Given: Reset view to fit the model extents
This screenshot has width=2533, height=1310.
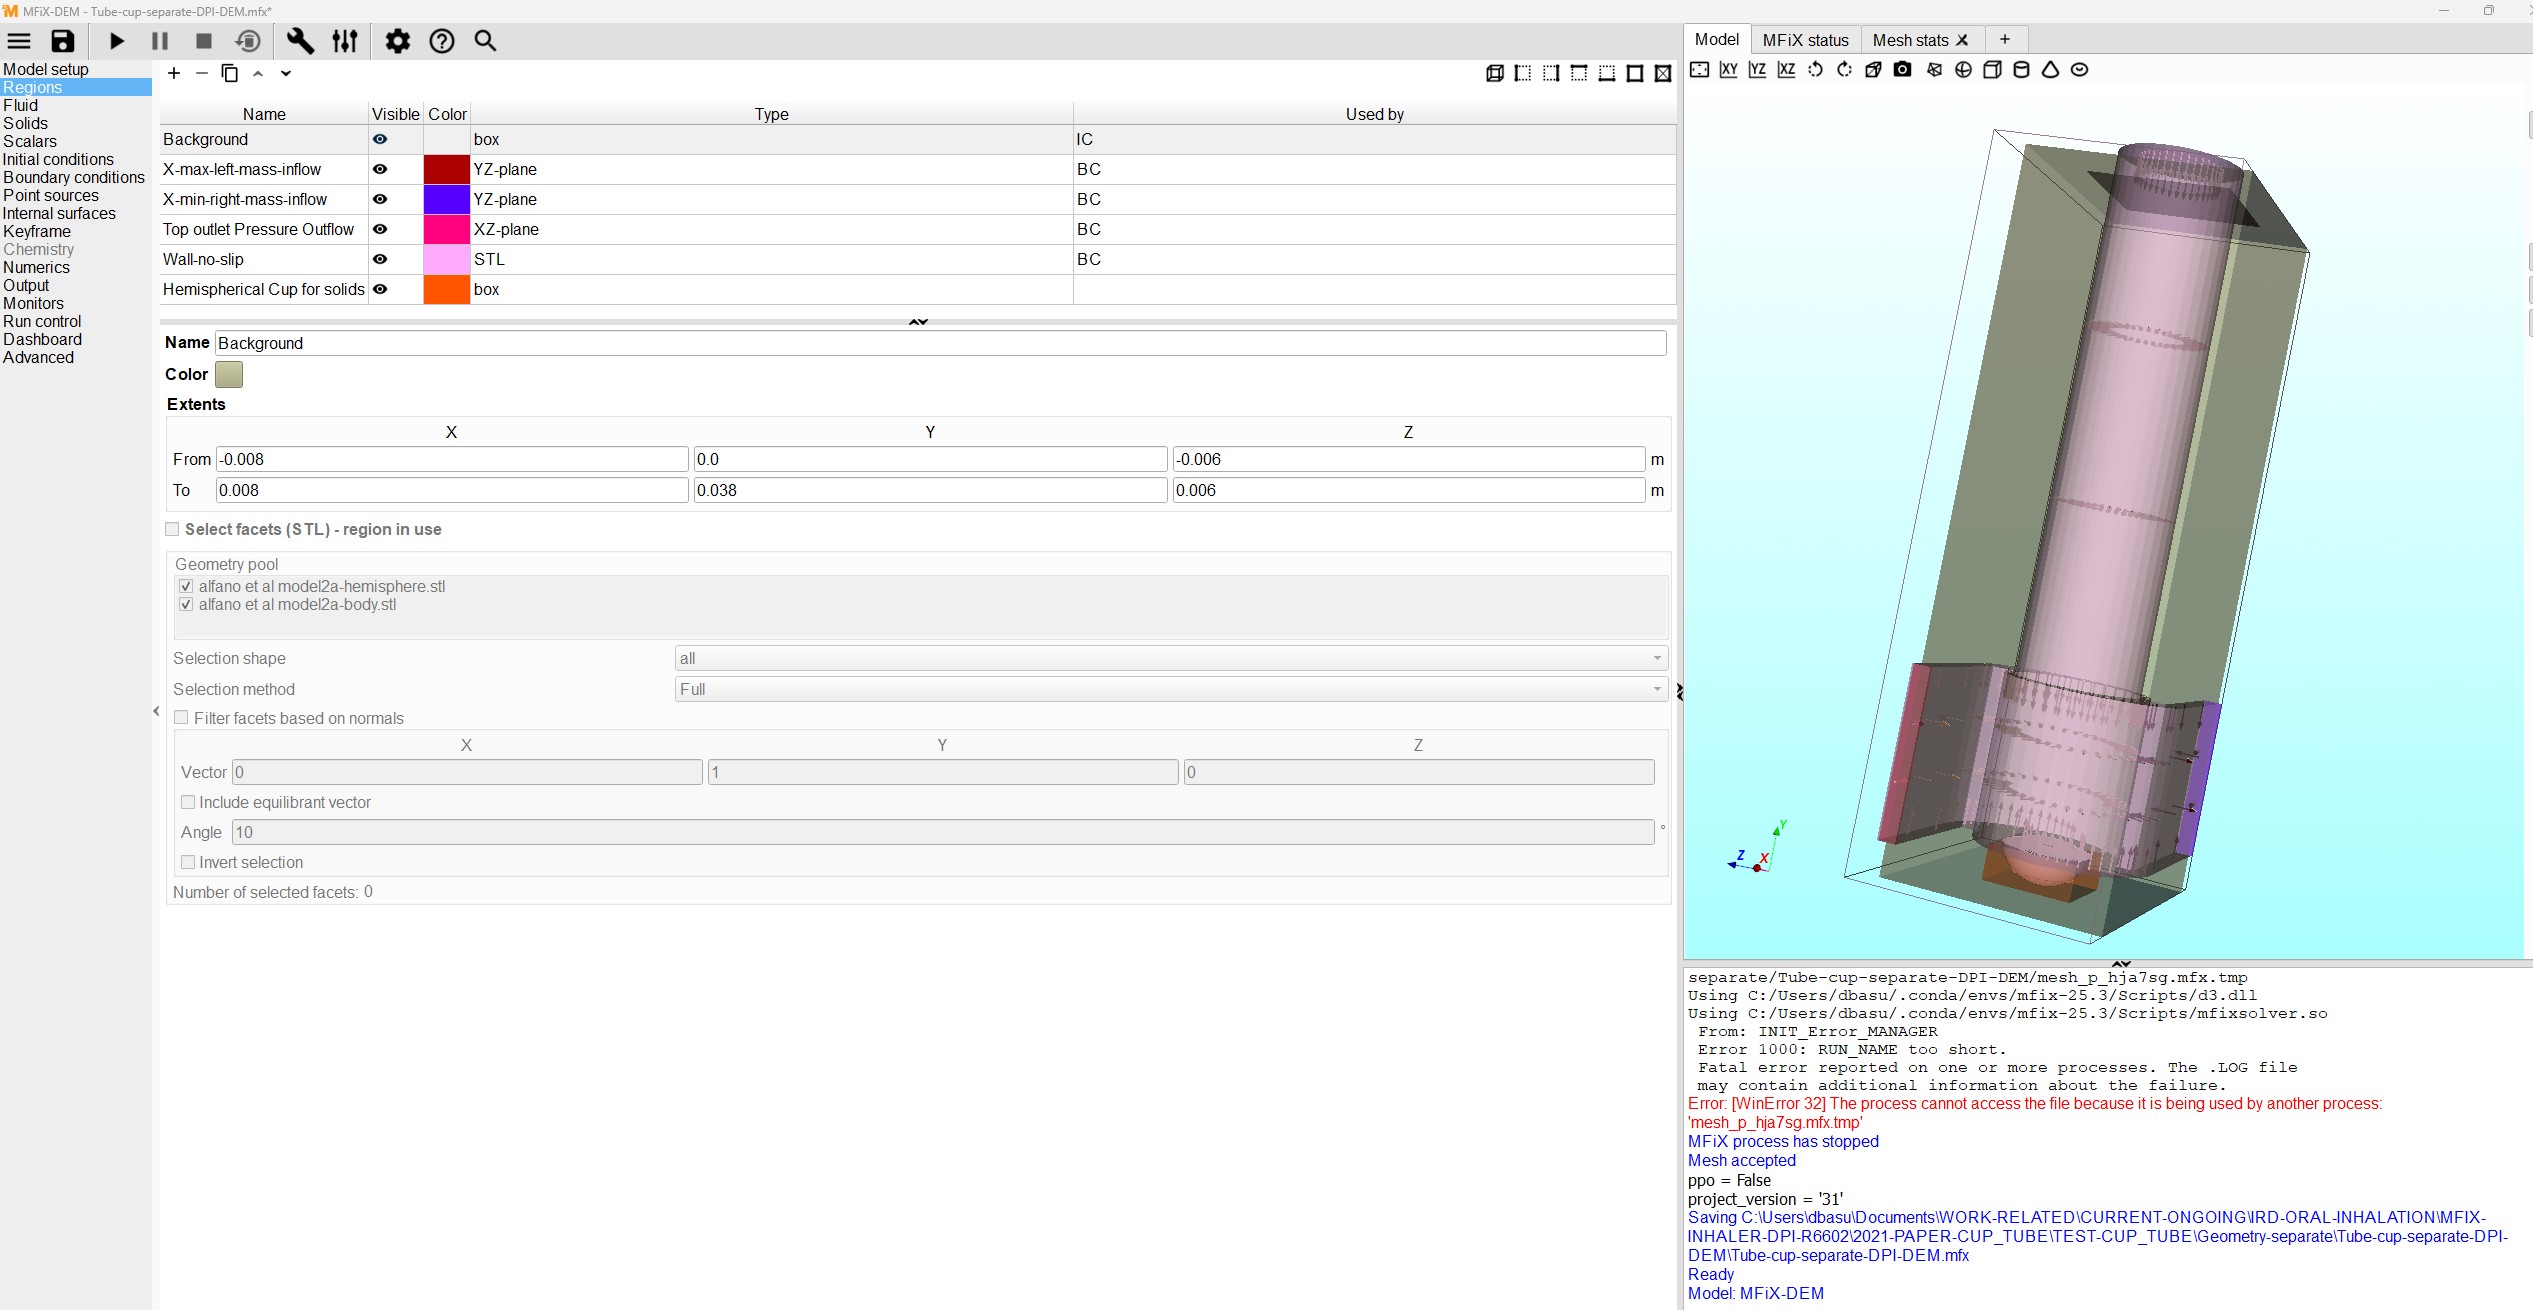Looking at the screenshot, I should tap(1699, 70).
